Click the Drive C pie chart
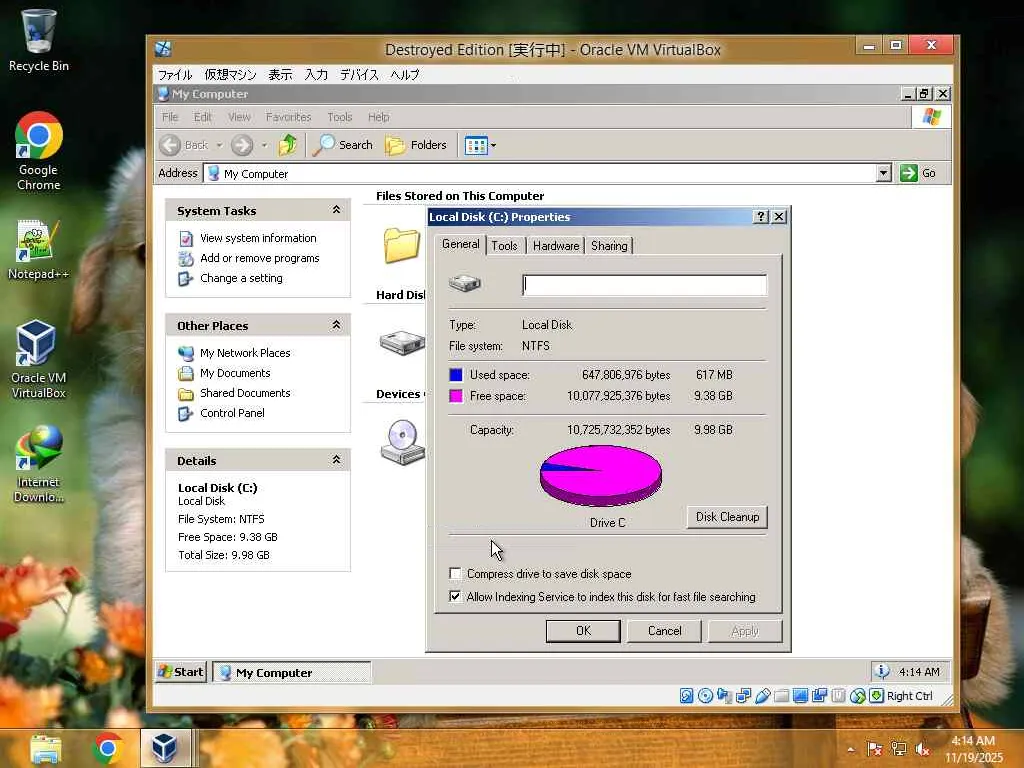Viewport: 1024px width, 768px height. pyautogui.click(x=601, y=476)
